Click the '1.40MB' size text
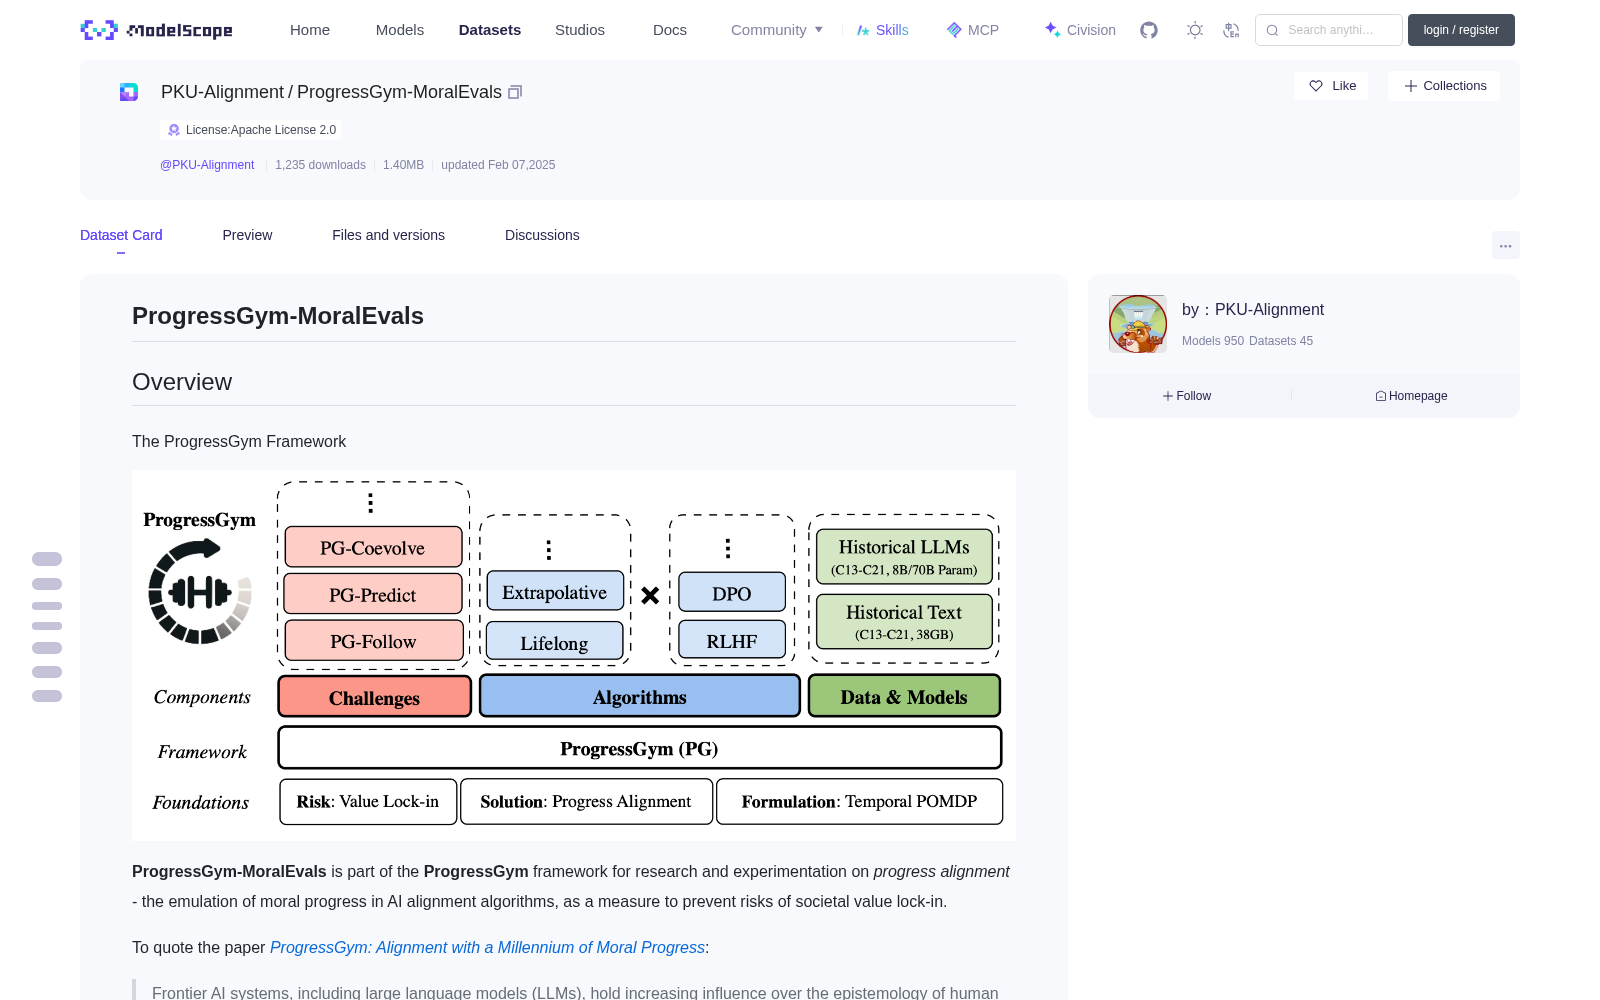 pos(403,165)
